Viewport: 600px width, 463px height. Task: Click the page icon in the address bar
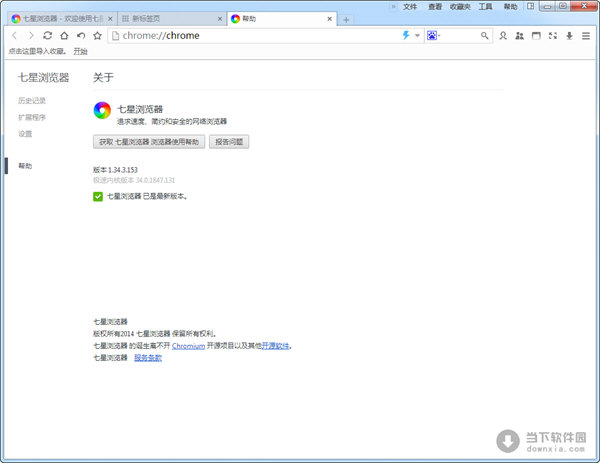(x=114, y=36)
